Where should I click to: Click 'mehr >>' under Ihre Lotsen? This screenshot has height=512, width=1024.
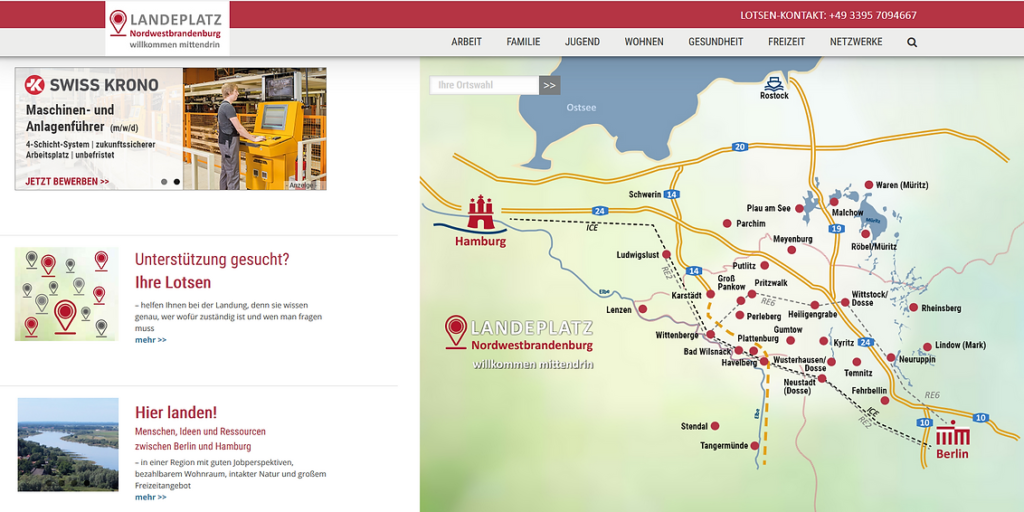click(x=151, y=340)
